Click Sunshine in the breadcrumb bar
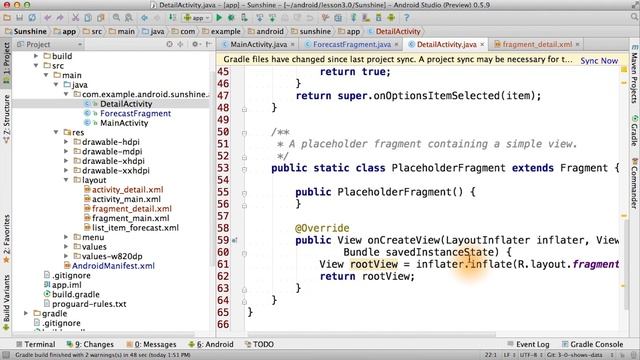The height and width of the screenshot is (360, 640). (x=26, y=31)
